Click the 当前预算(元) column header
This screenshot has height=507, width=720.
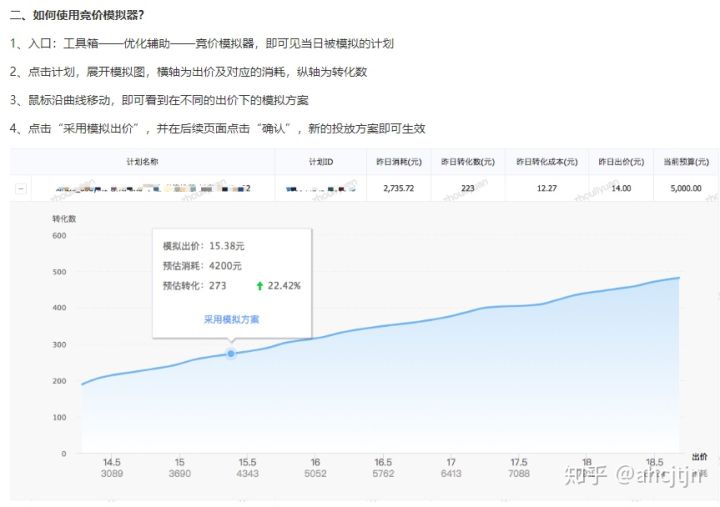click(x=686, y=162)
